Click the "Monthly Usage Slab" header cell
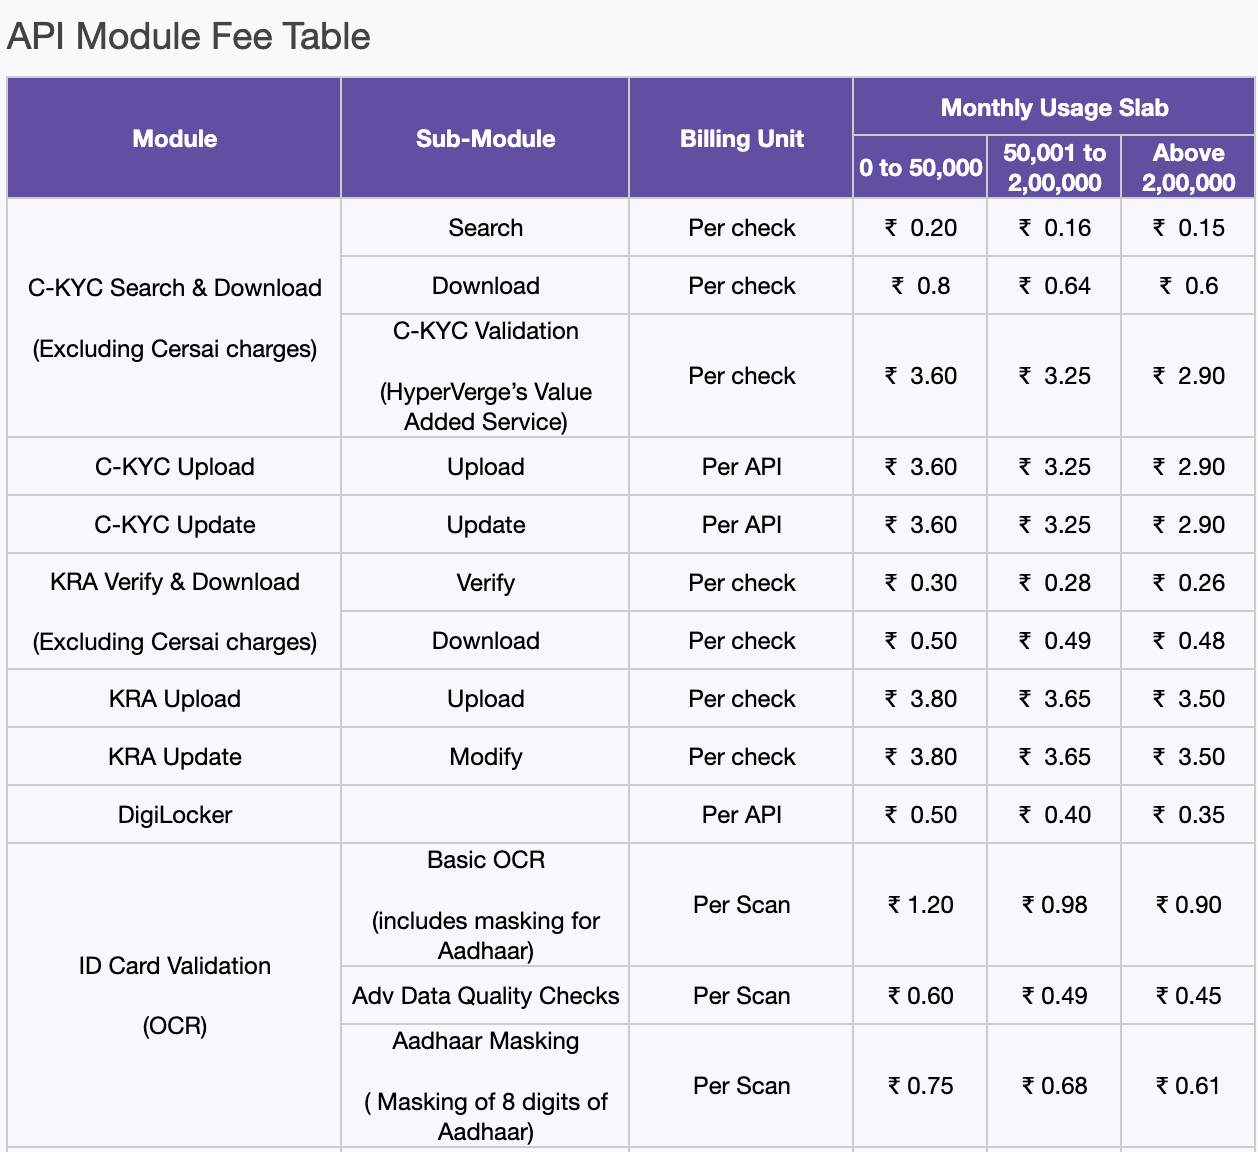Viewport: 1258px width, 1152px height. (x=1054, y=108)
